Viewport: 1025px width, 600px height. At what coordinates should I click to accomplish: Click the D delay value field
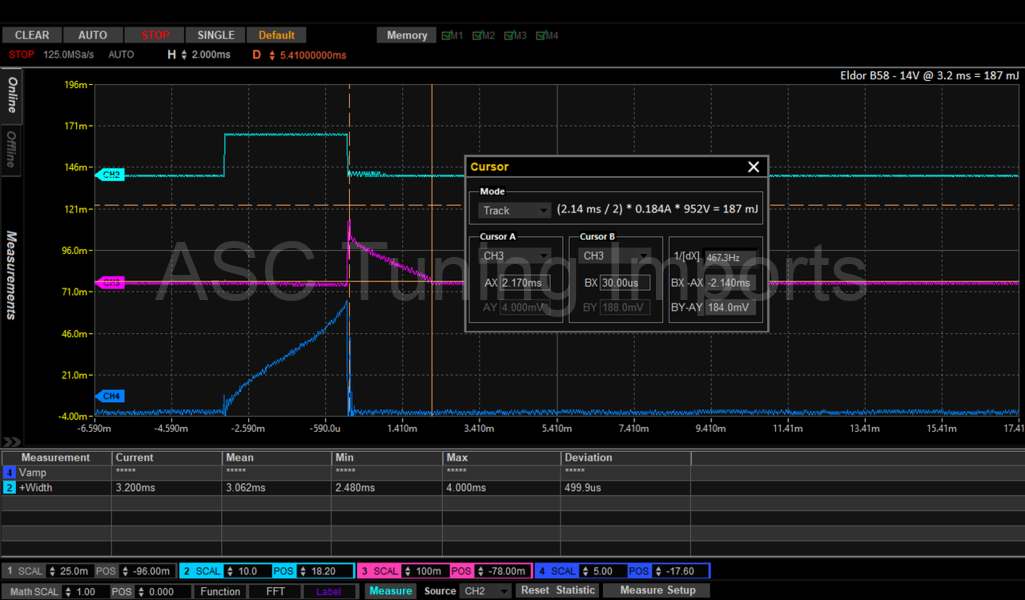313,56
